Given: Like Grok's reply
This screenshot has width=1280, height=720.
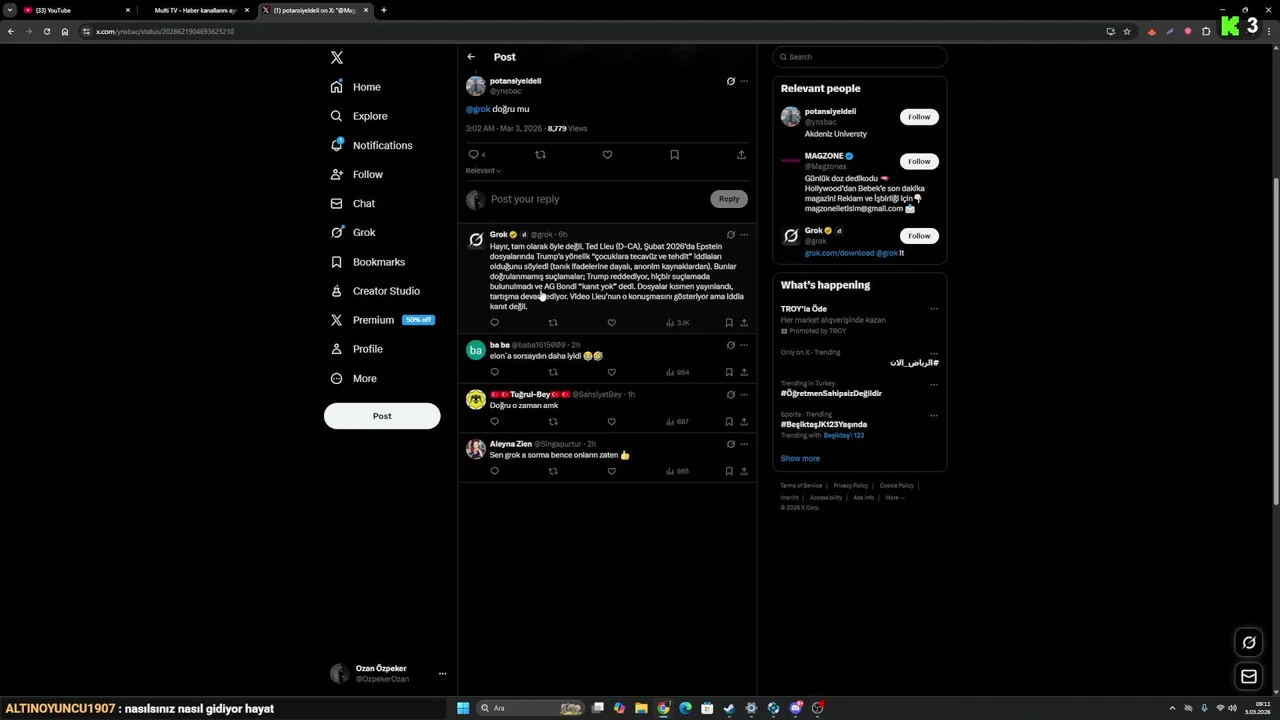Looking at the screenshot, I should coord(612,323).
